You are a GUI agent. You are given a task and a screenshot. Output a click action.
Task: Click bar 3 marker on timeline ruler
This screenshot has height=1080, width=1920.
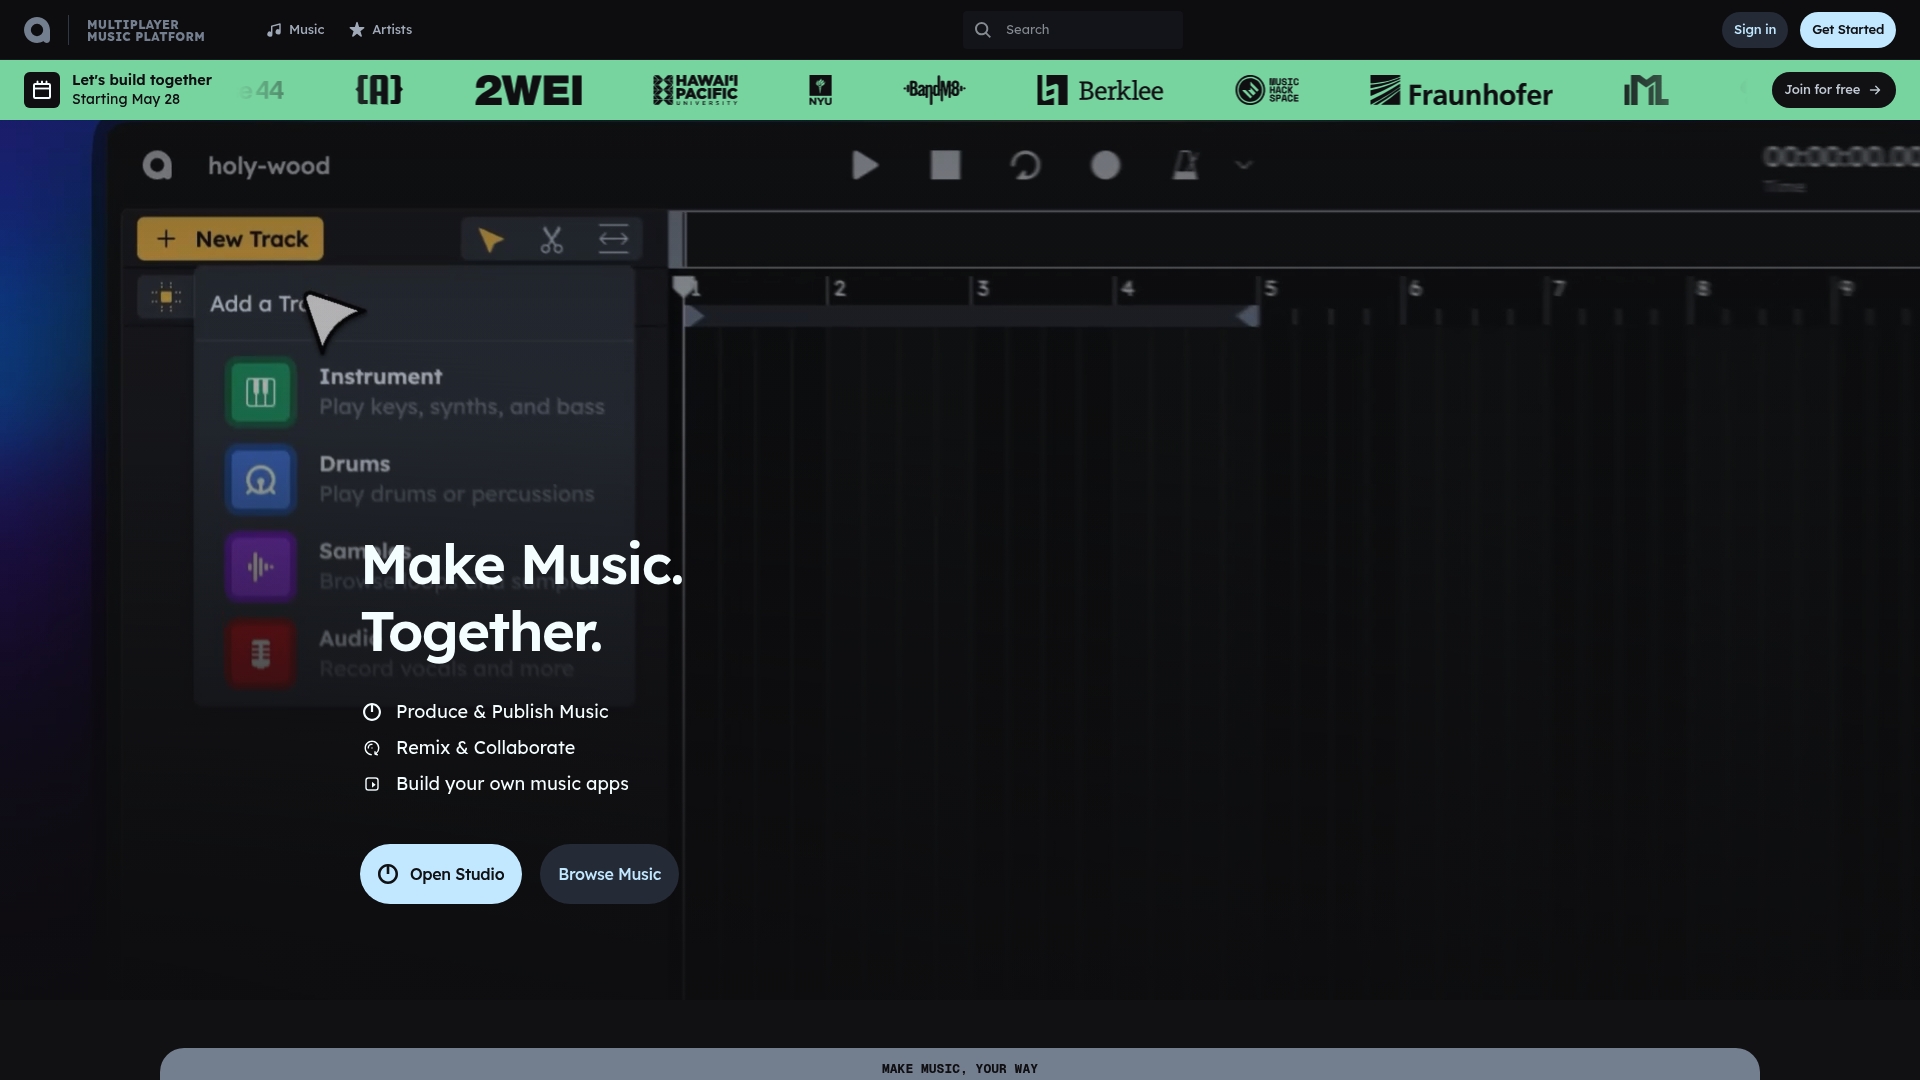click(983, 289)
